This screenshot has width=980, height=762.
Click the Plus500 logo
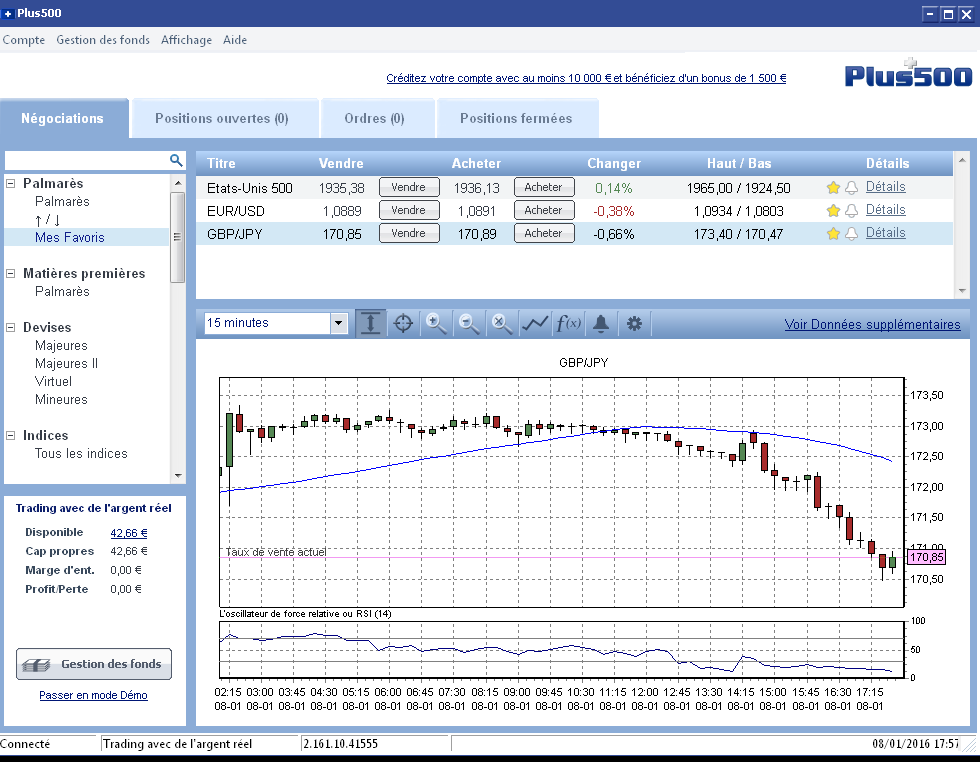[x=908, y=74]
